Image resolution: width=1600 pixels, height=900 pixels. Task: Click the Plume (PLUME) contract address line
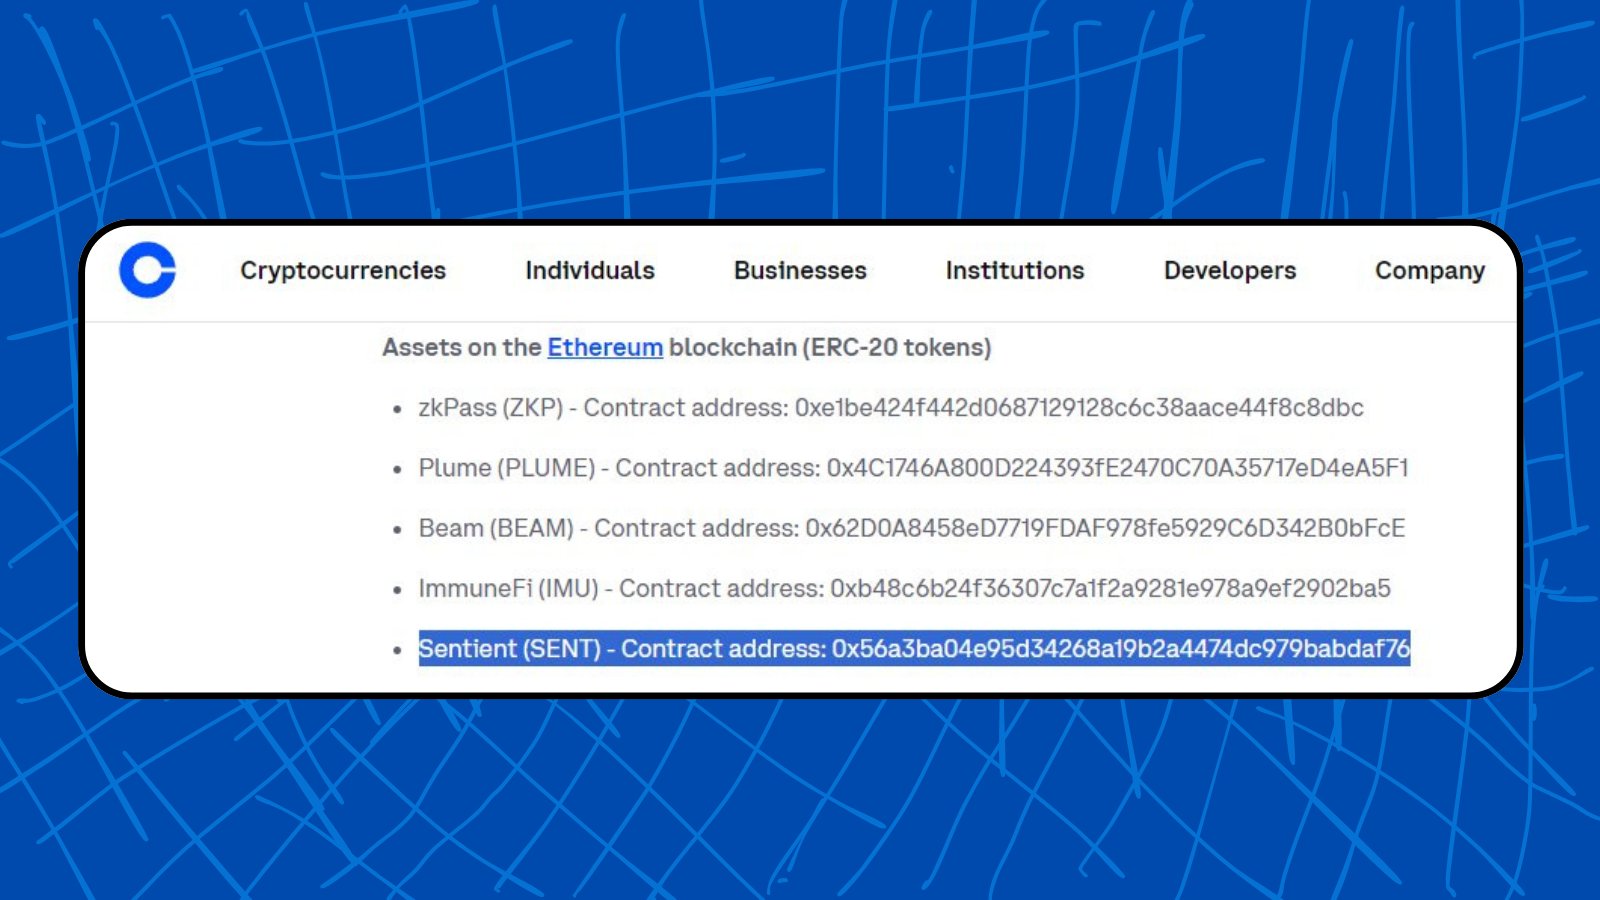[913, 468]
